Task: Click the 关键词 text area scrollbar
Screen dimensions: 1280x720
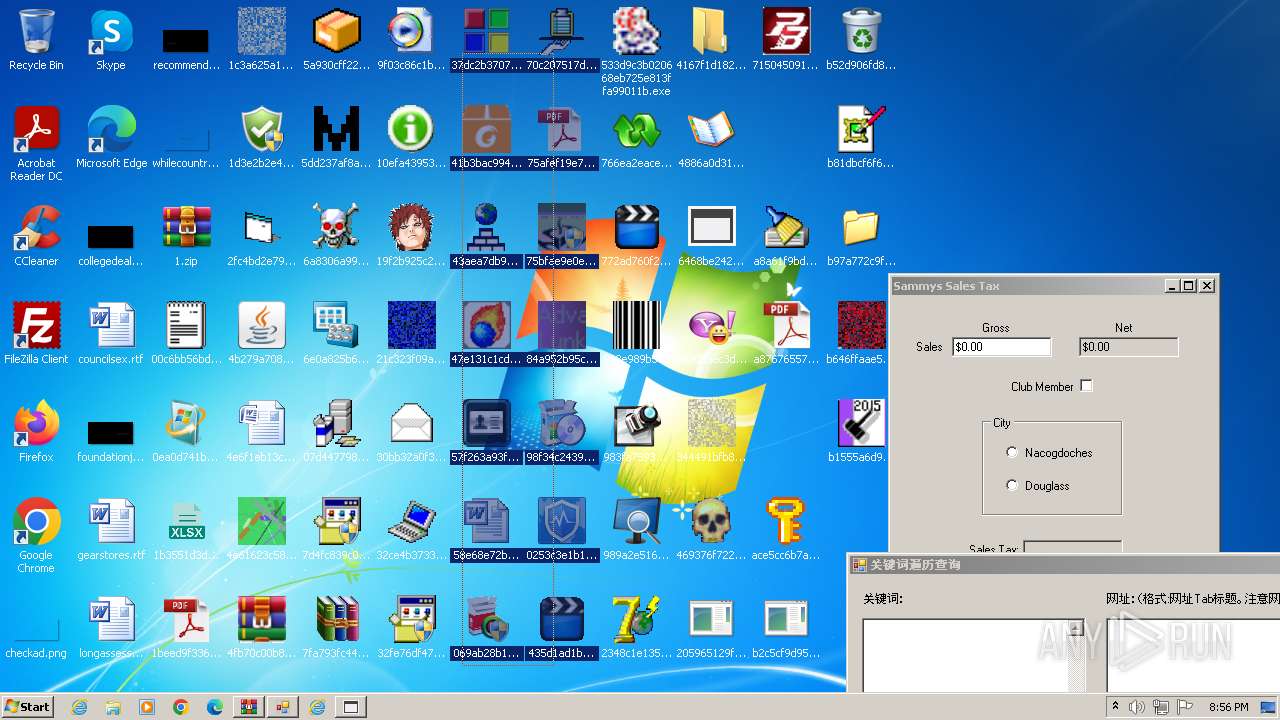Action: (1076, 655)
